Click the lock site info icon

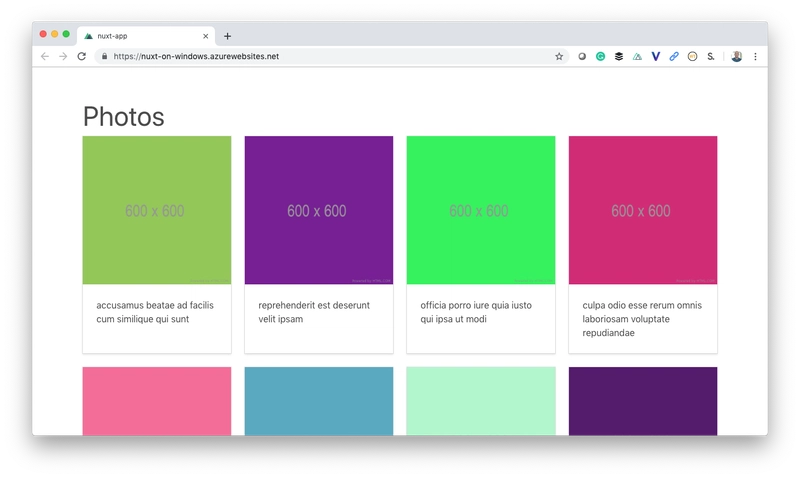tap(104, 57)
